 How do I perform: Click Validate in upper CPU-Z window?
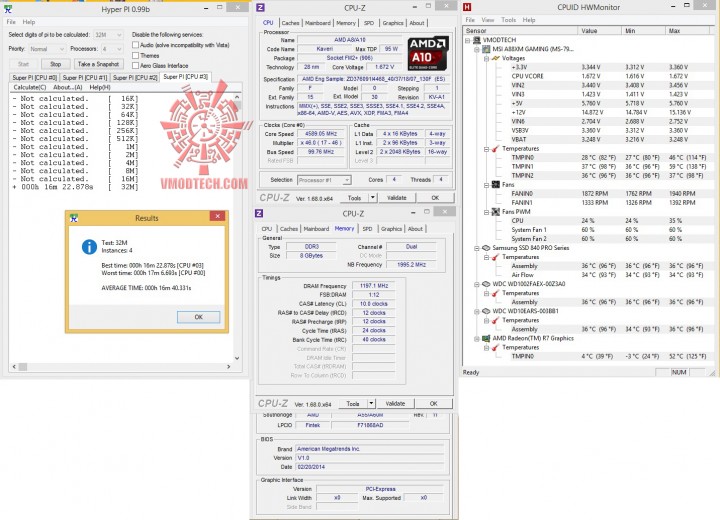[397, 198]
